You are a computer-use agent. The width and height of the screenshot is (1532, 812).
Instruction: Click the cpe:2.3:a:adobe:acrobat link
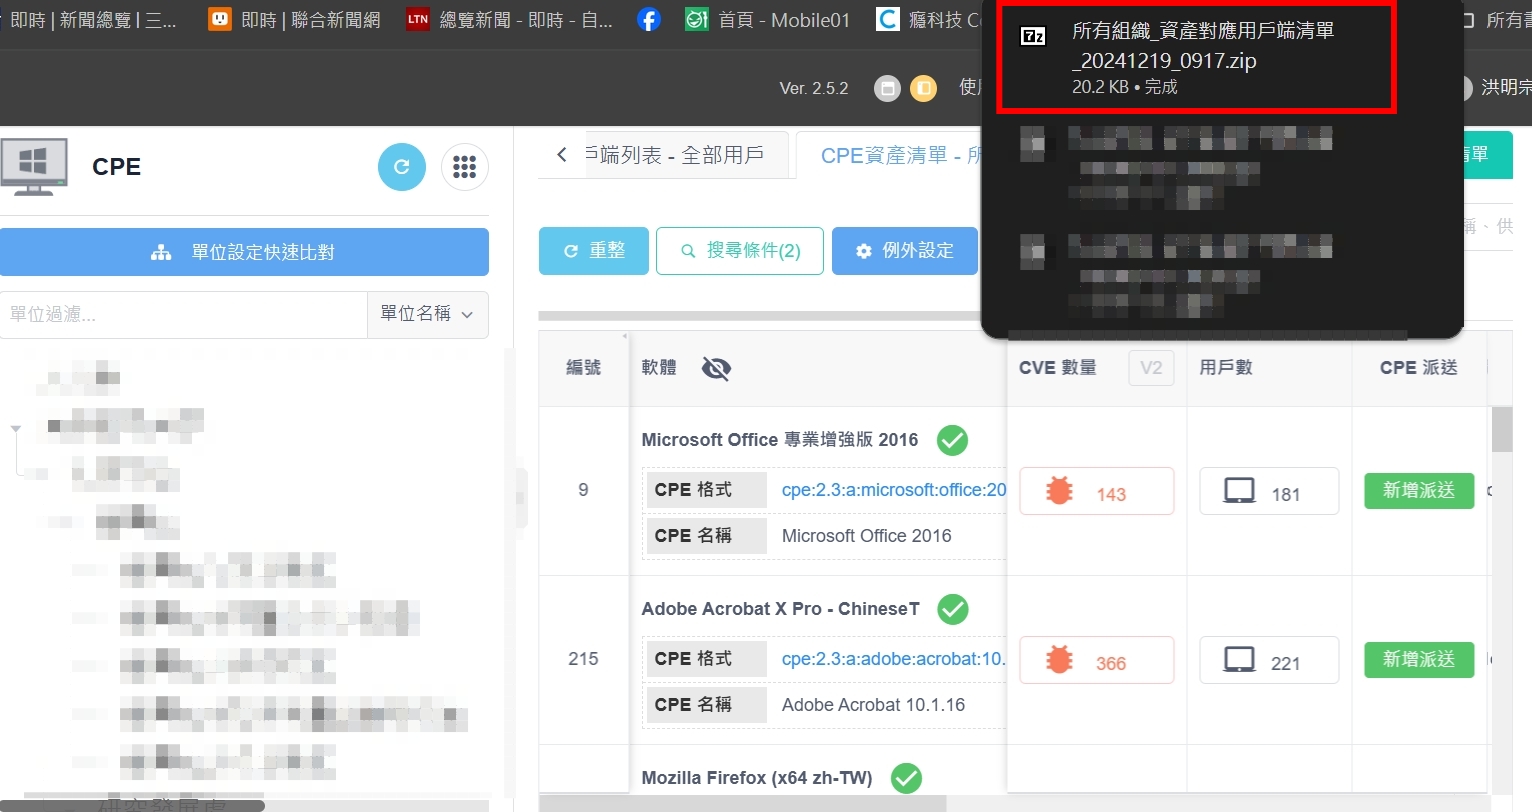click(894, 659)
